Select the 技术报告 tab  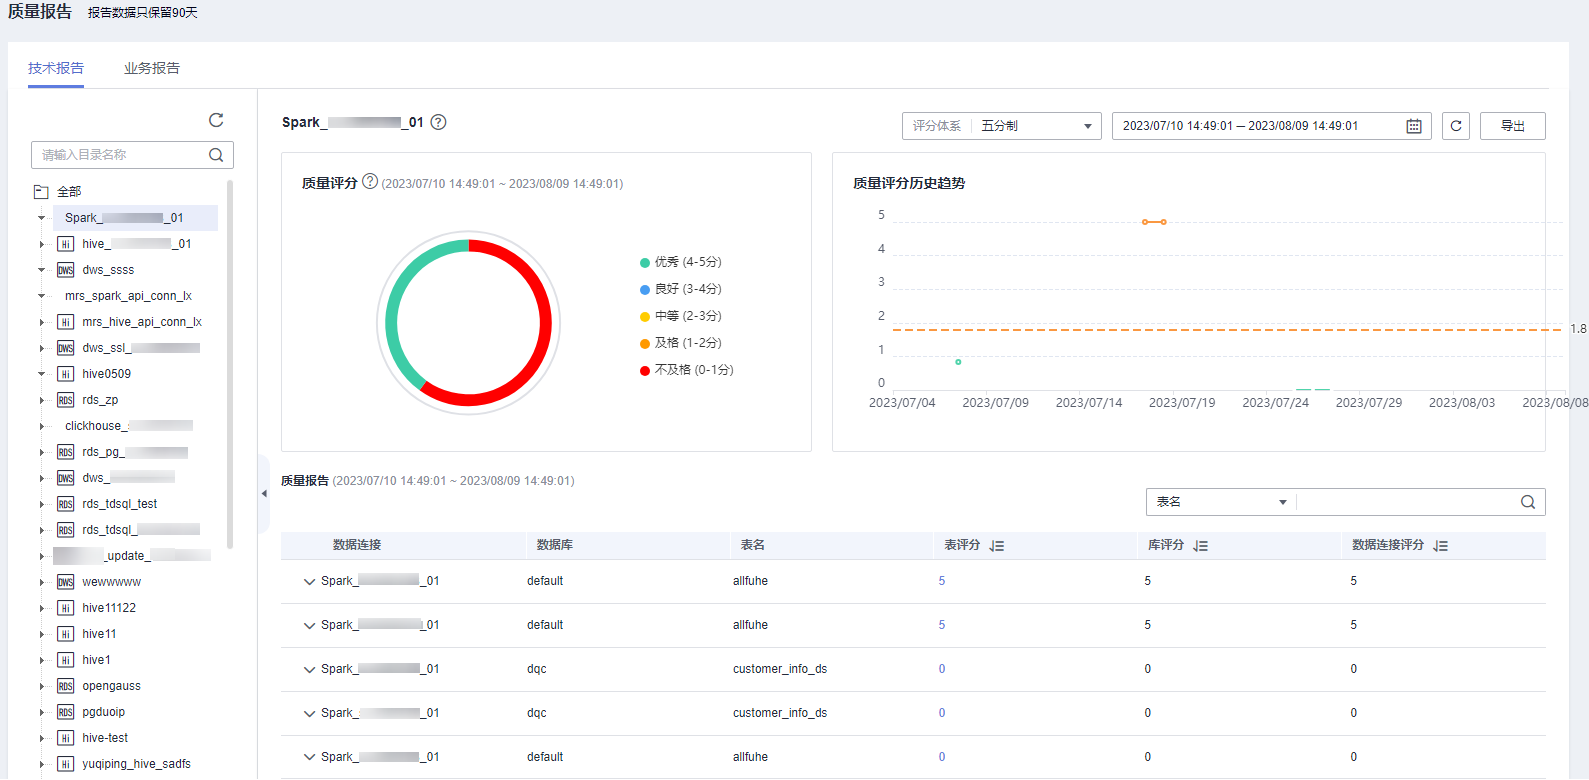tap(56, 68)
